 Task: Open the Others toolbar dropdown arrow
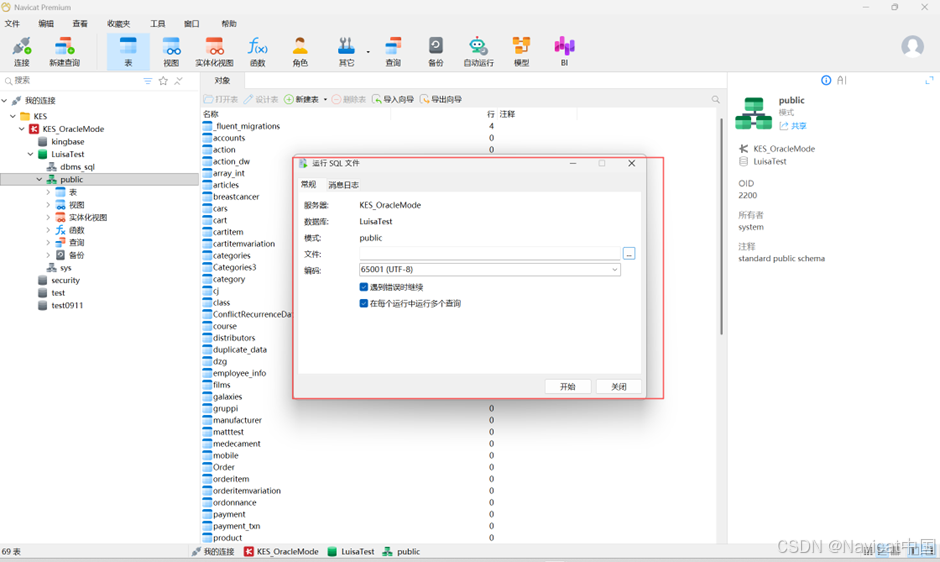(x=367, y=52)
